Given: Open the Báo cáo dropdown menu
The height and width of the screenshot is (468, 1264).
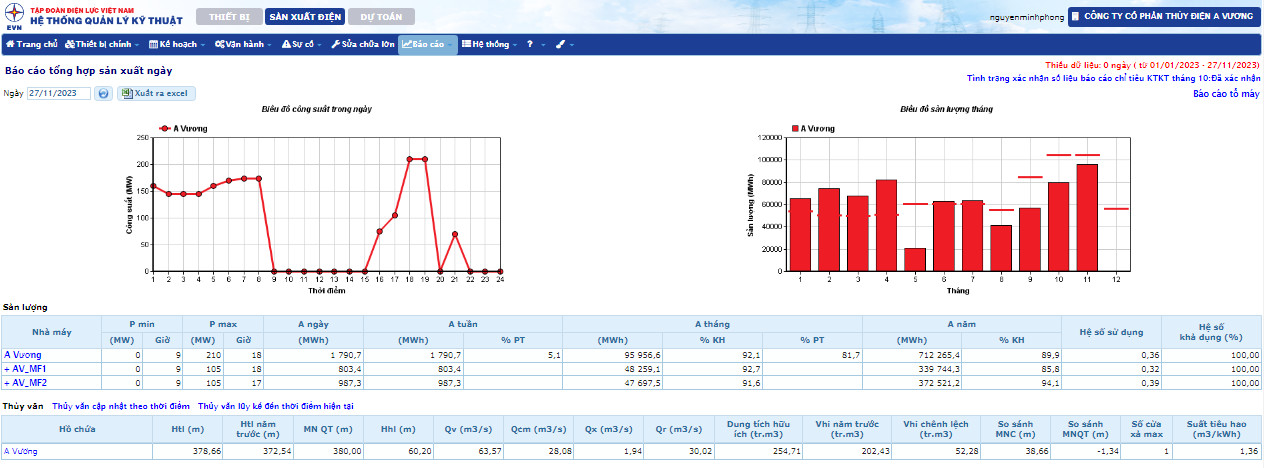Looking at the screenshot, I should tap(427, 44).
